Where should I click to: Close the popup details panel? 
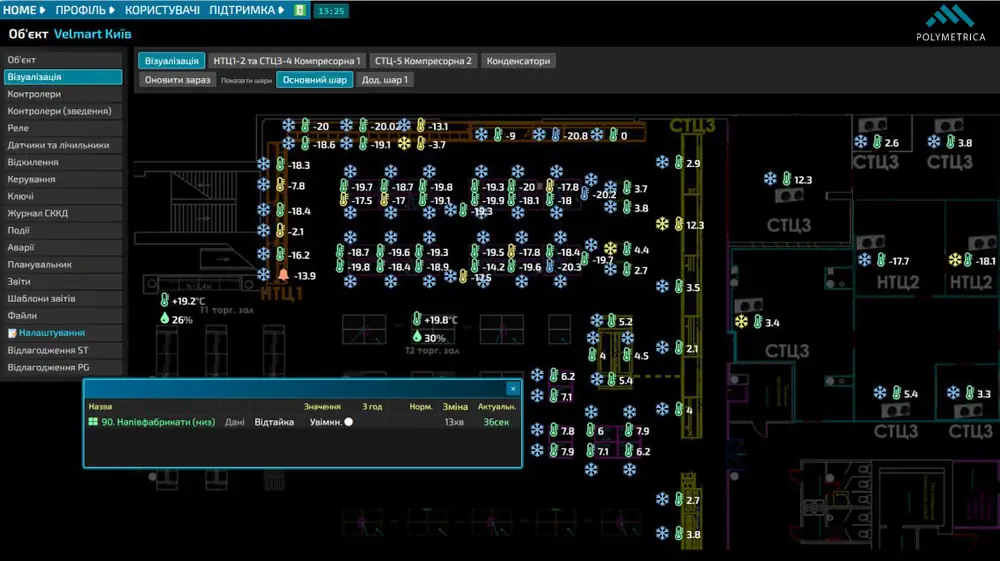click(x=513, y=389)
